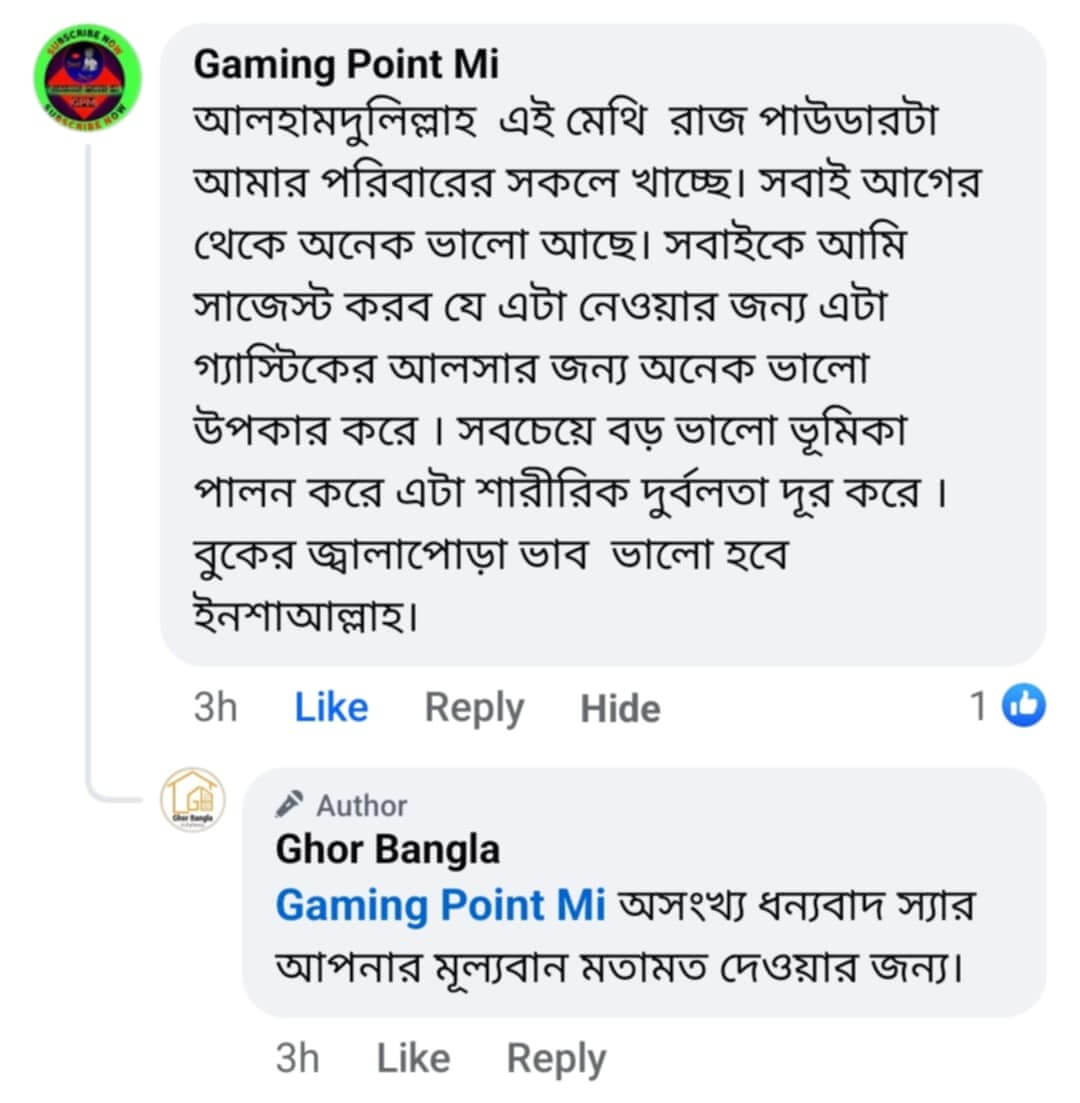
Task: Like Gaming Point Mi's comment
Action: [x=331, y=708]
